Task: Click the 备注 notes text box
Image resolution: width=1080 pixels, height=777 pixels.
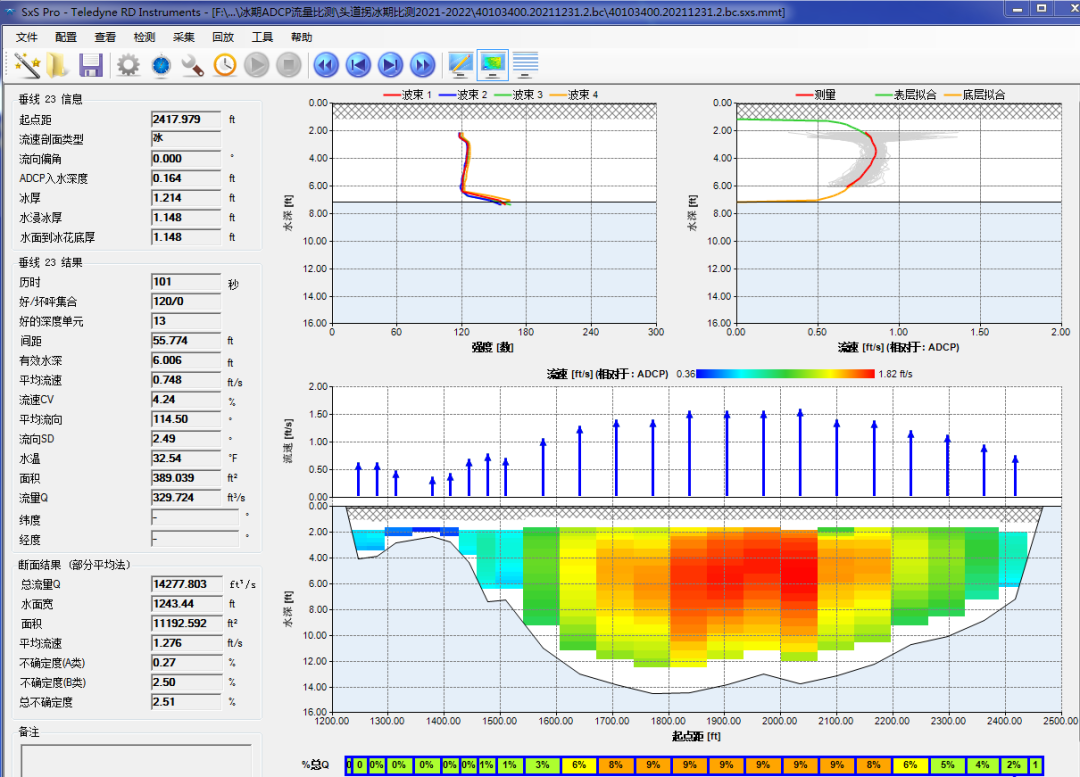Action: click(x=135, y=760)
